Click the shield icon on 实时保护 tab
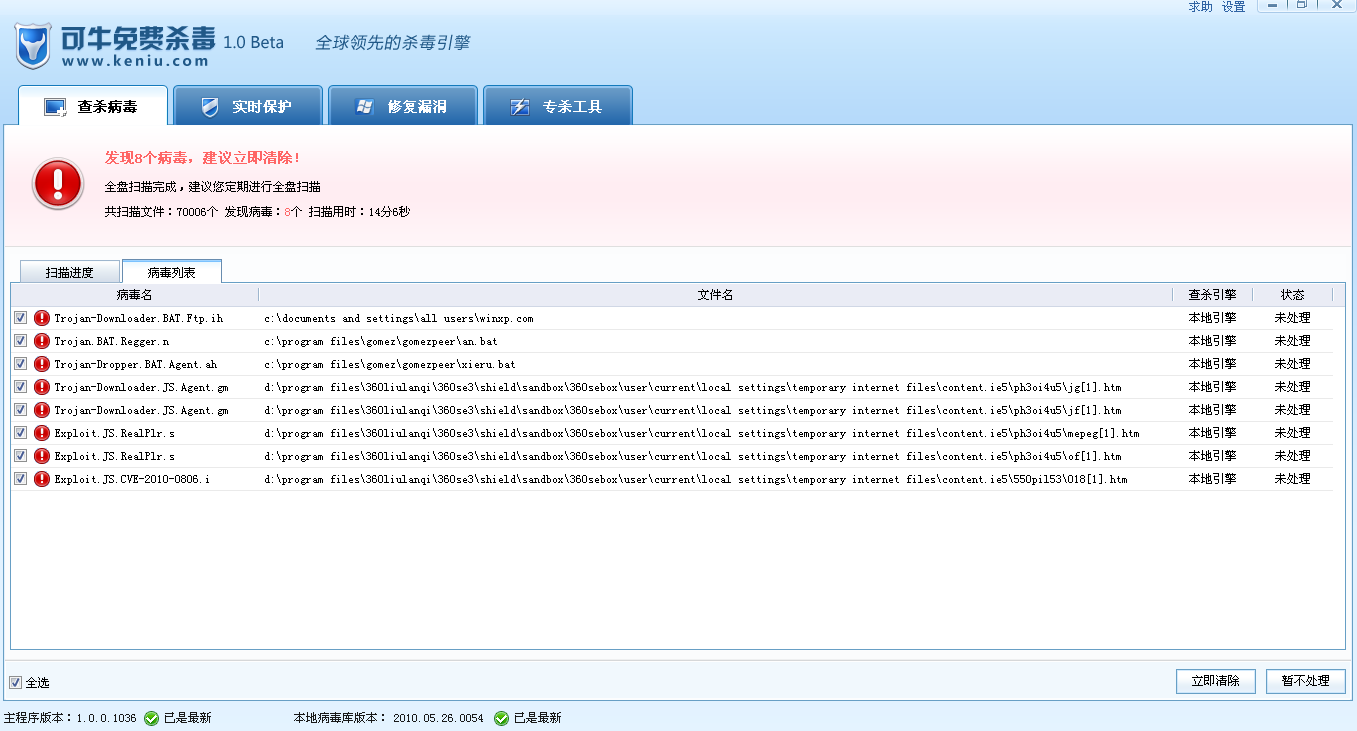 click(x=209, y=107)
